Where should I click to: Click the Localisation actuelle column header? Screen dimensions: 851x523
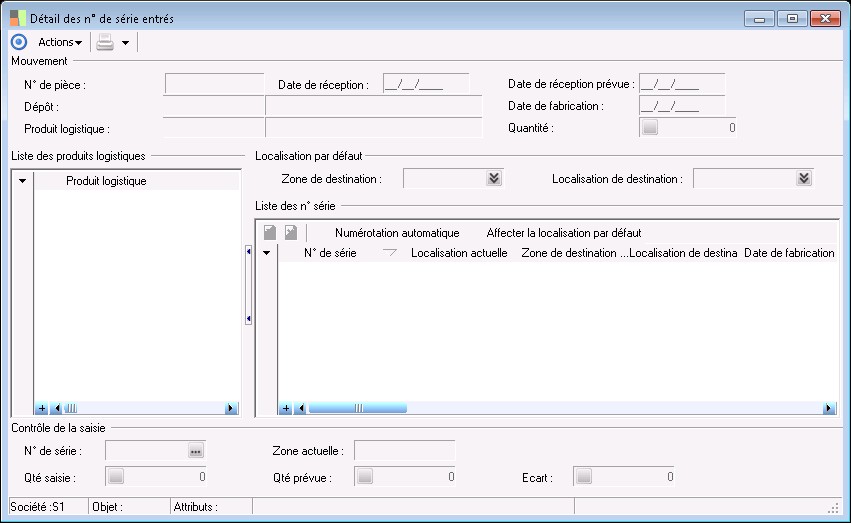pyautogui.click(x=459, y=253)
